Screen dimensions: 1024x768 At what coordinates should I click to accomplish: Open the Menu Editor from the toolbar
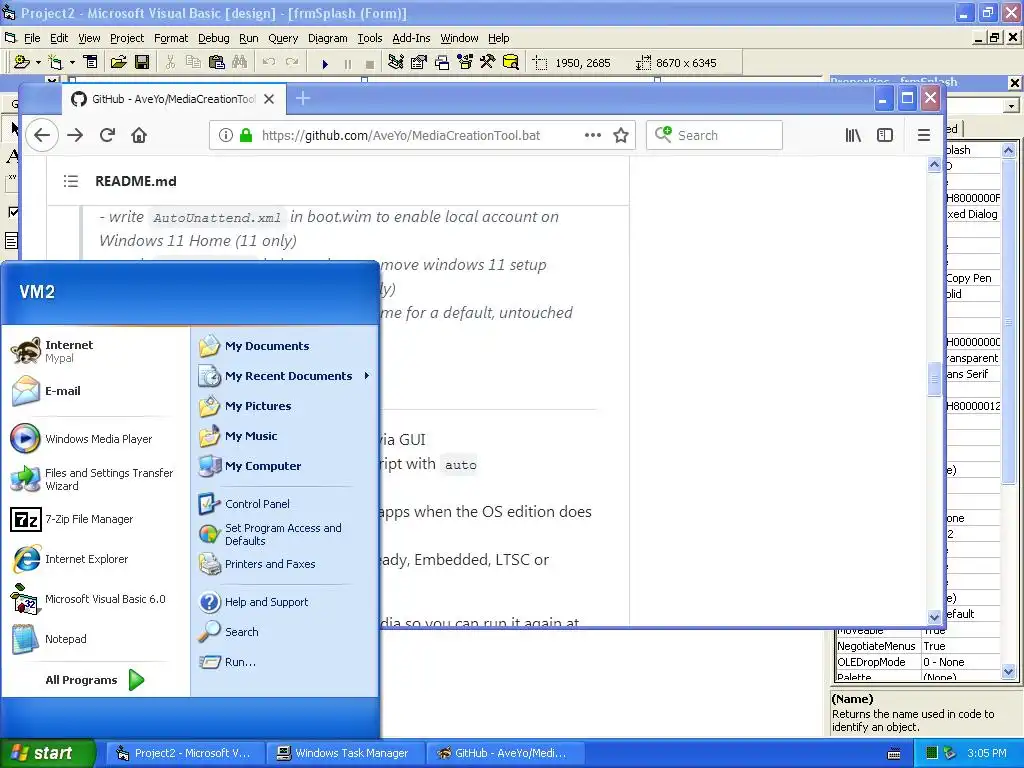91,62
